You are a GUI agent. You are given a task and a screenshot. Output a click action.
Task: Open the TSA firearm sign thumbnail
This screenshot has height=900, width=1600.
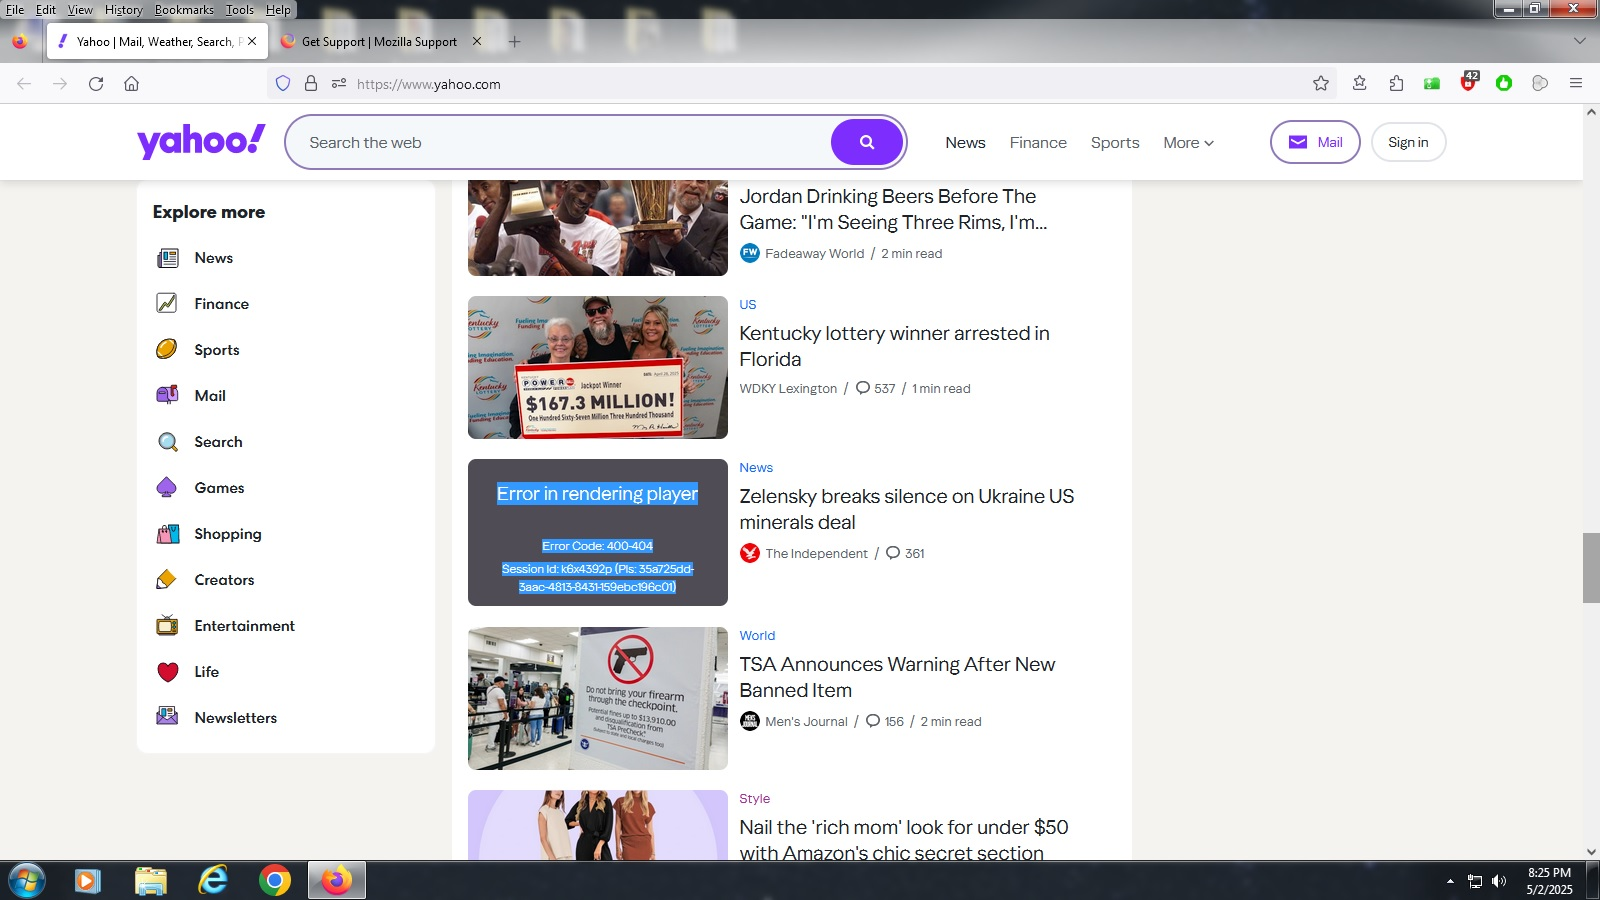[x=598, y=698]
